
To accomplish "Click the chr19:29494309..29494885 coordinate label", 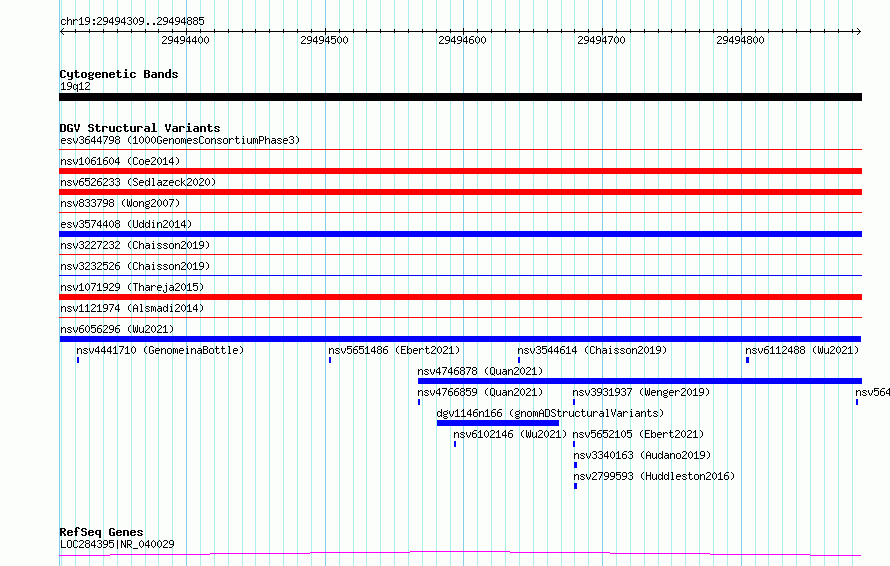I will (132, 22).
